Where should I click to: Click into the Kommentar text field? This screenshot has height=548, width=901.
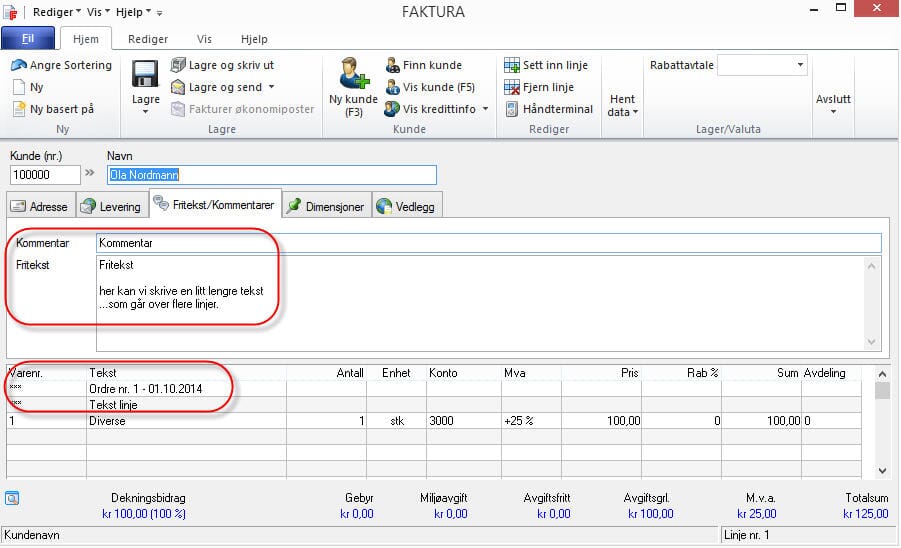click(x=488, y=243)
